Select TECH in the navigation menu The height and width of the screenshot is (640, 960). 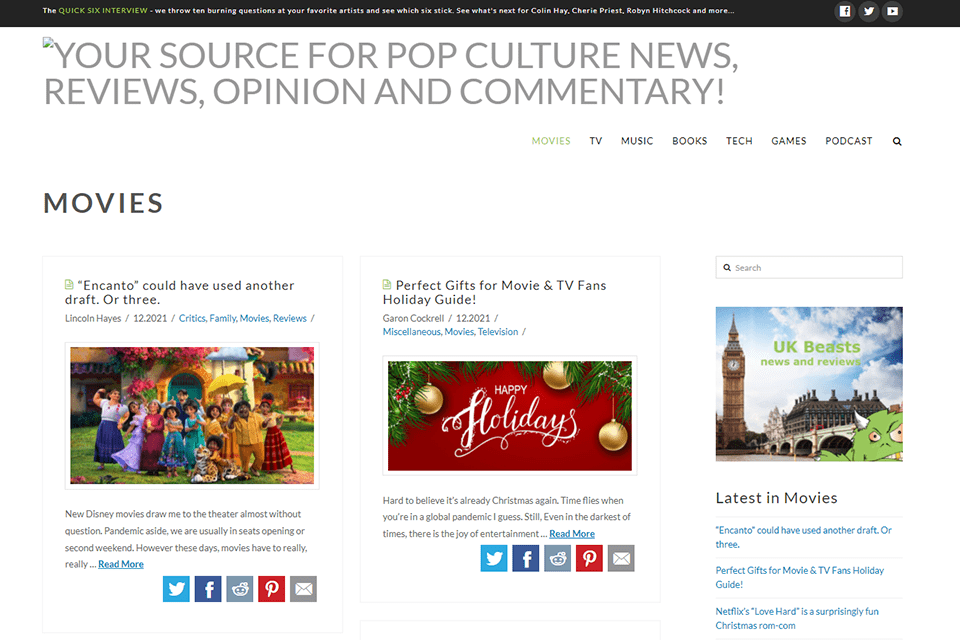coord(739,141)
